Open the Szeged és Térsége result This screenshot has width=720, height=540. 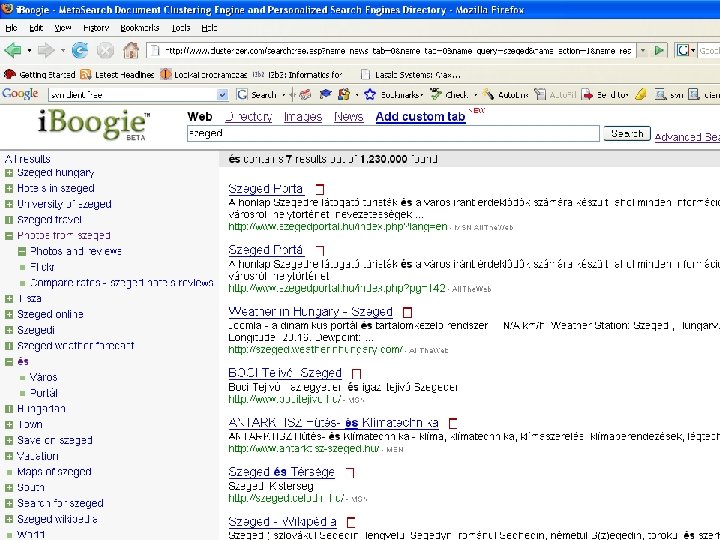[281, 472]
